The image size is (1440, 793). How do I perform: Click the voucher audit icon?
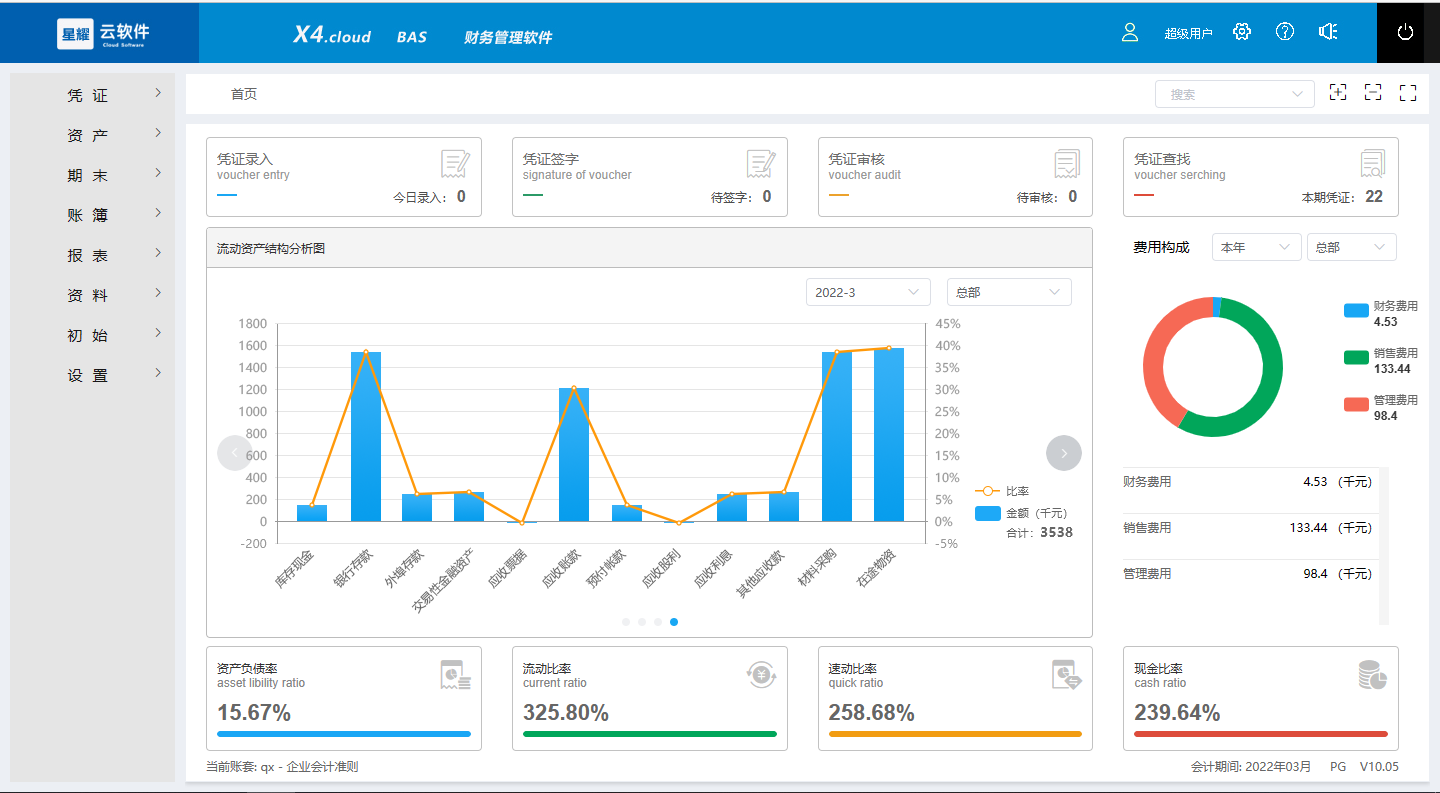coord(1067,164)
